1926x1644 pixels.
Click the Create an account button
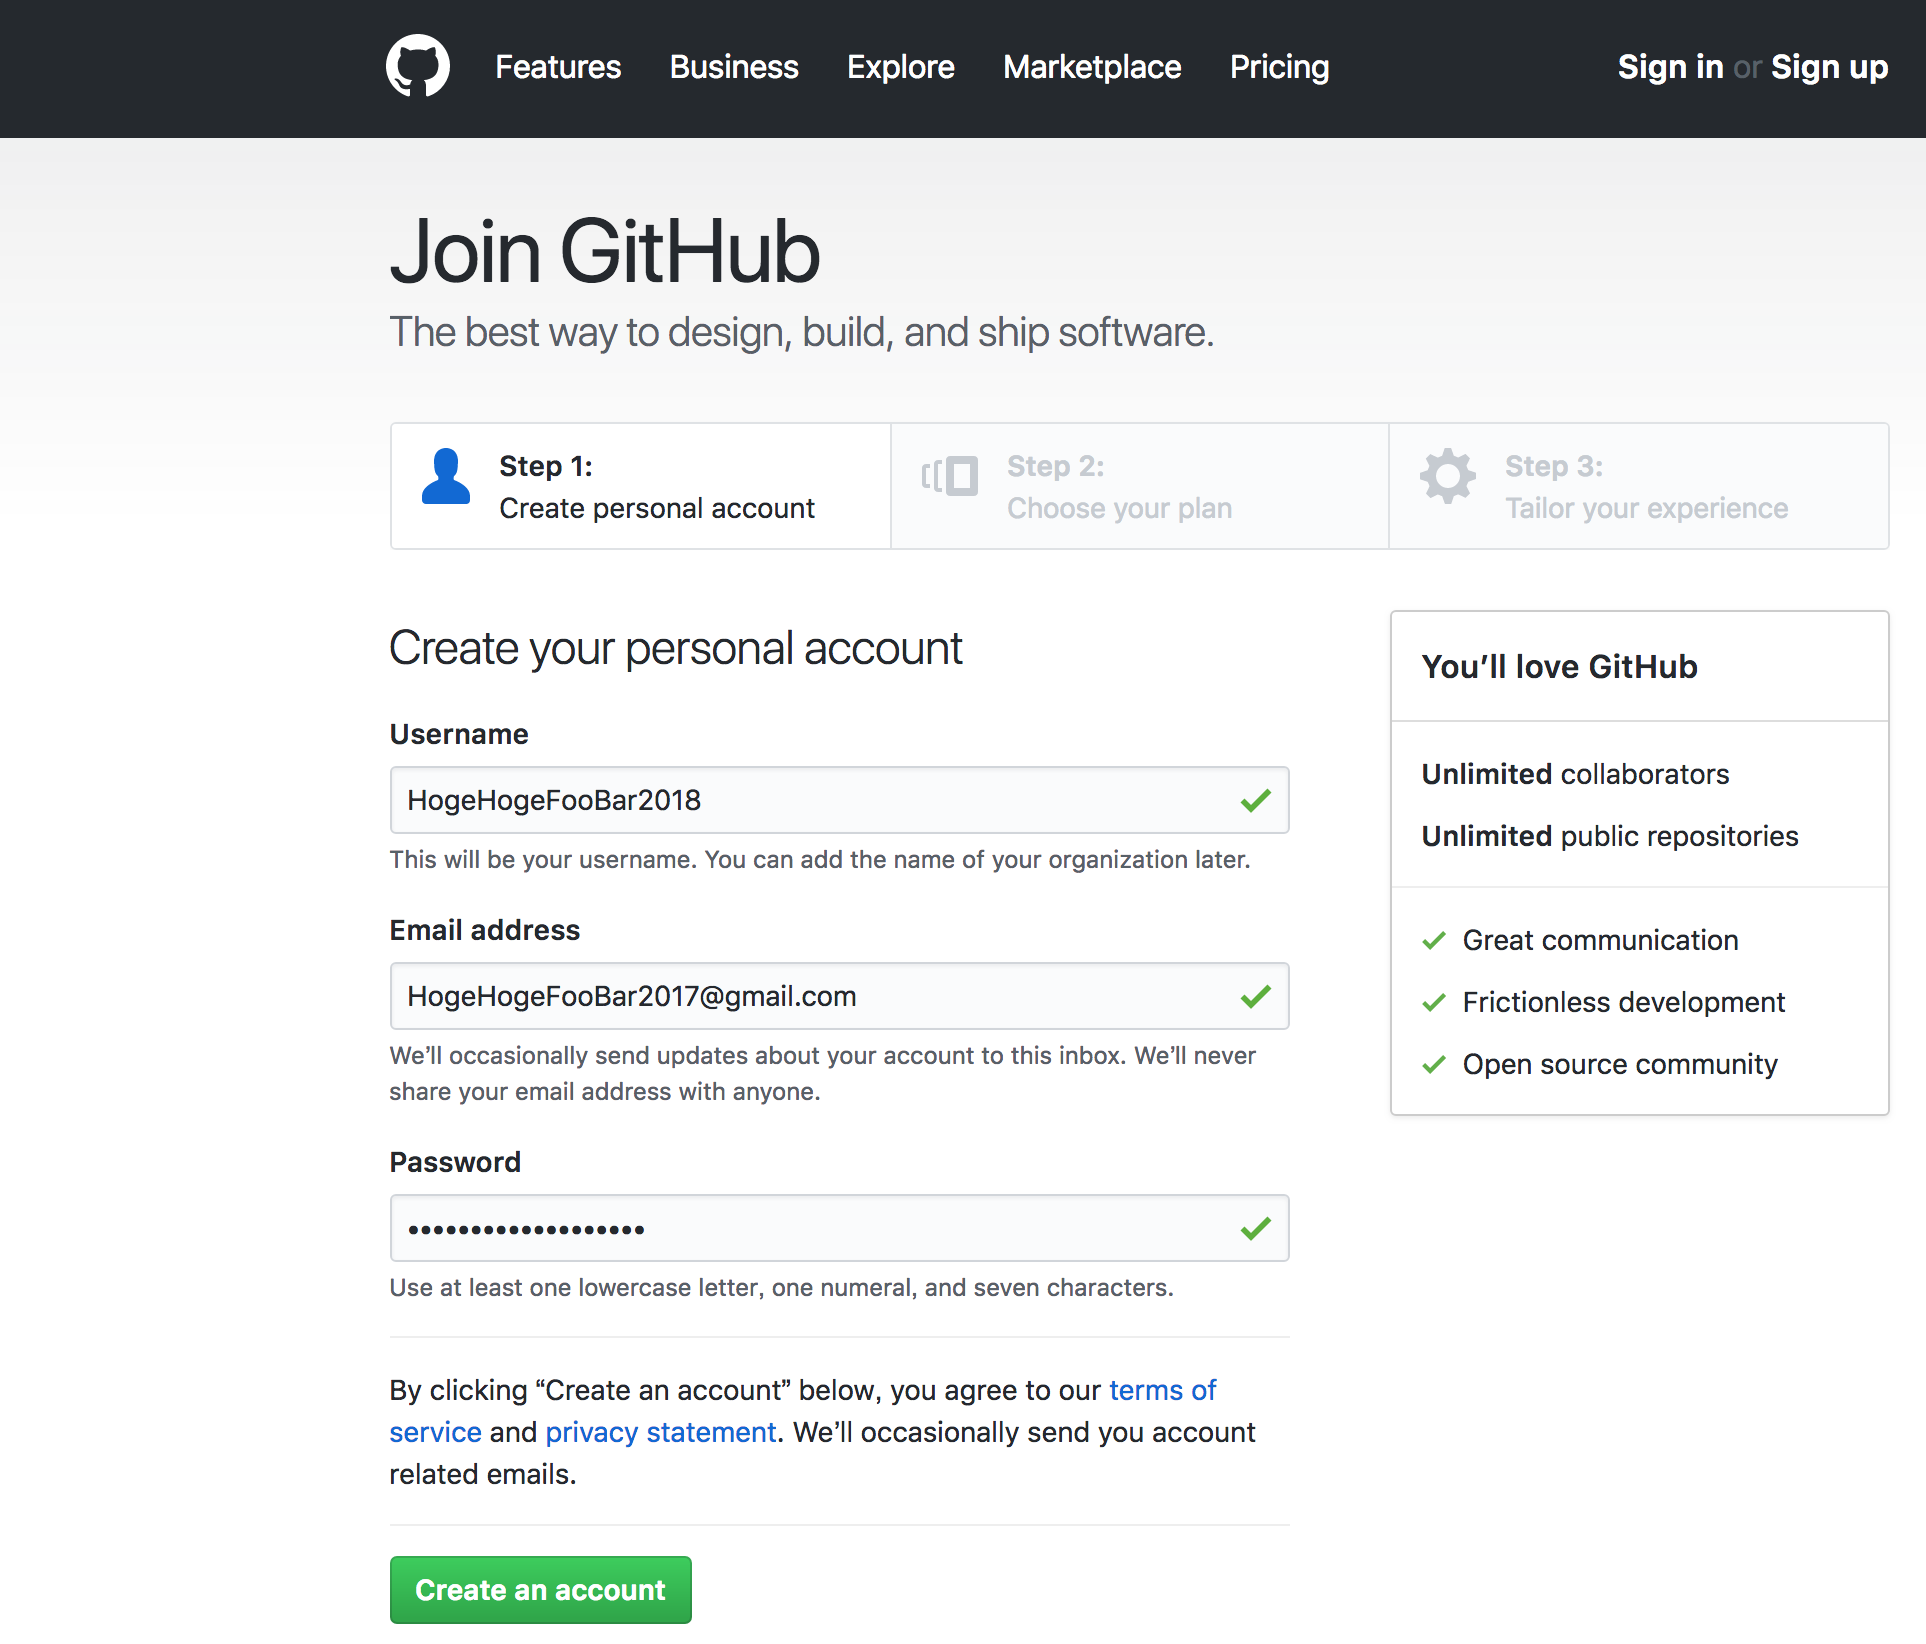(x=540, y=1590)
